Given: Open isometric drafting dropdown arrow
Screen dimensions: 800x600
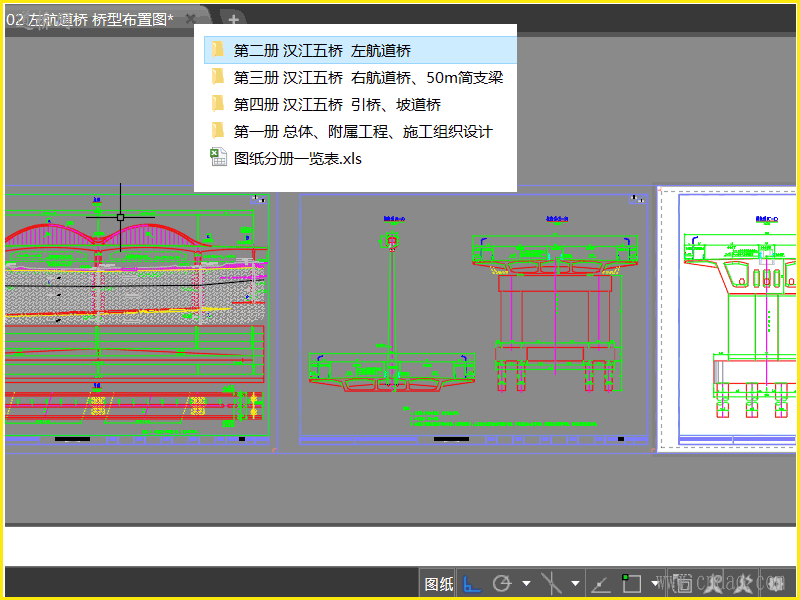Looking at the screenshot, I should [x=575, y=583].
